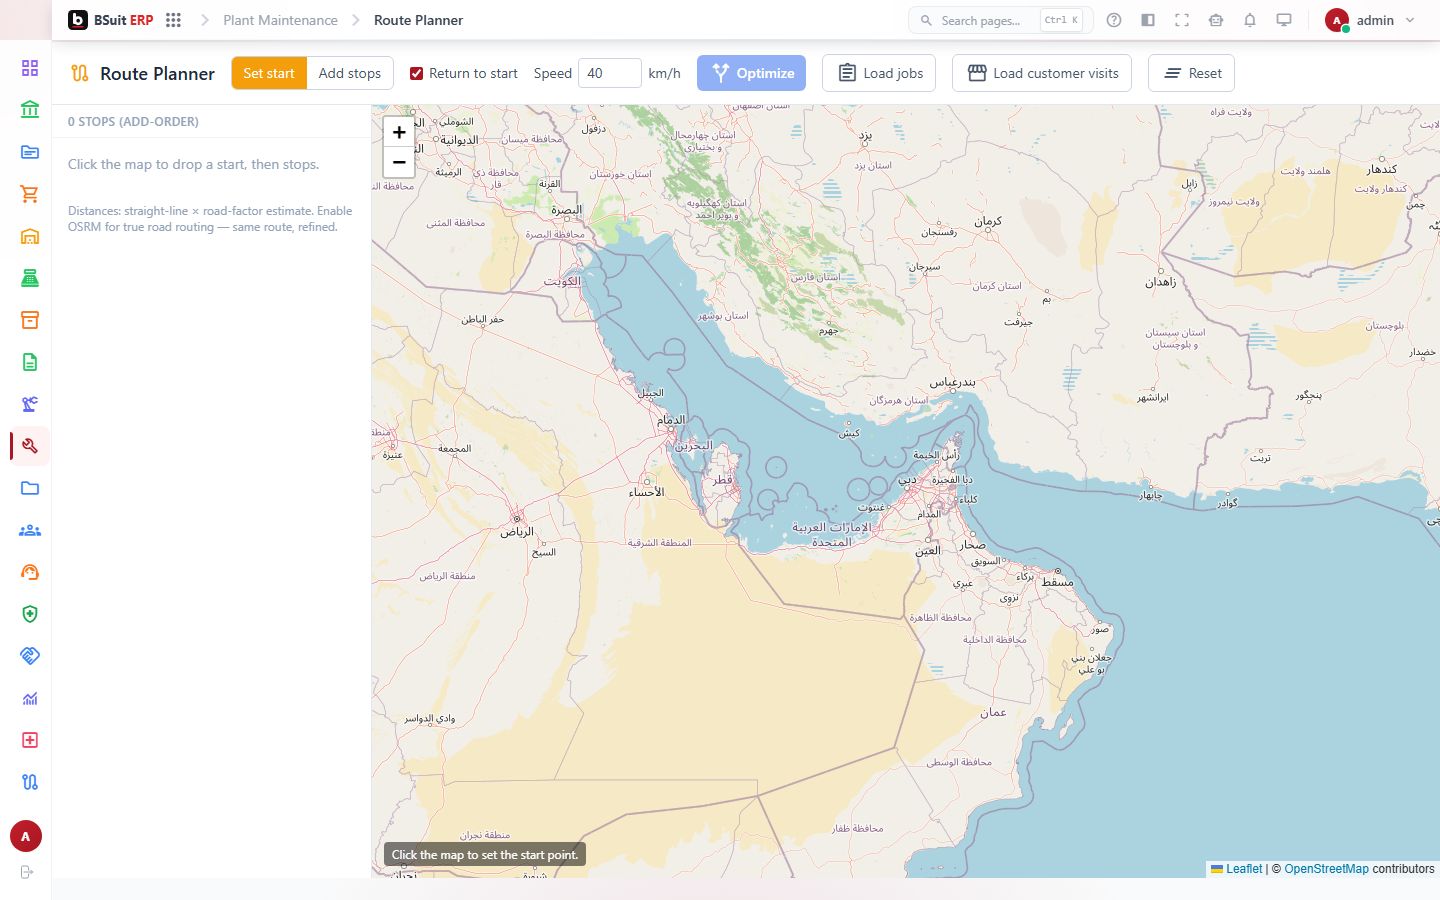Open the orange headset support sidebar module
The width and height of the screenshot is (1440, 900).
30,572
